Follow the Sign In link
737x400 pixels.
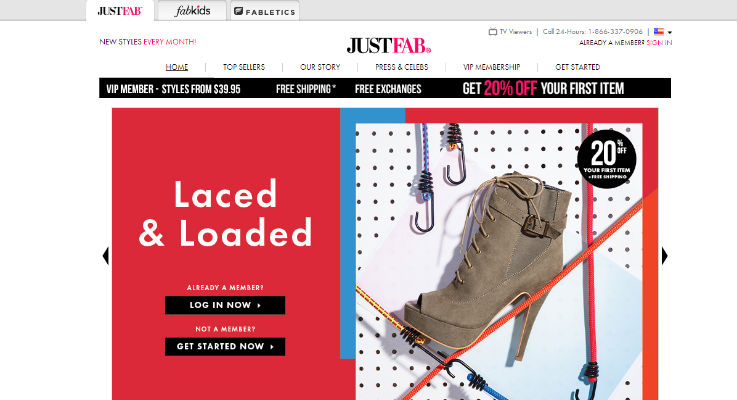coord(659,43)
